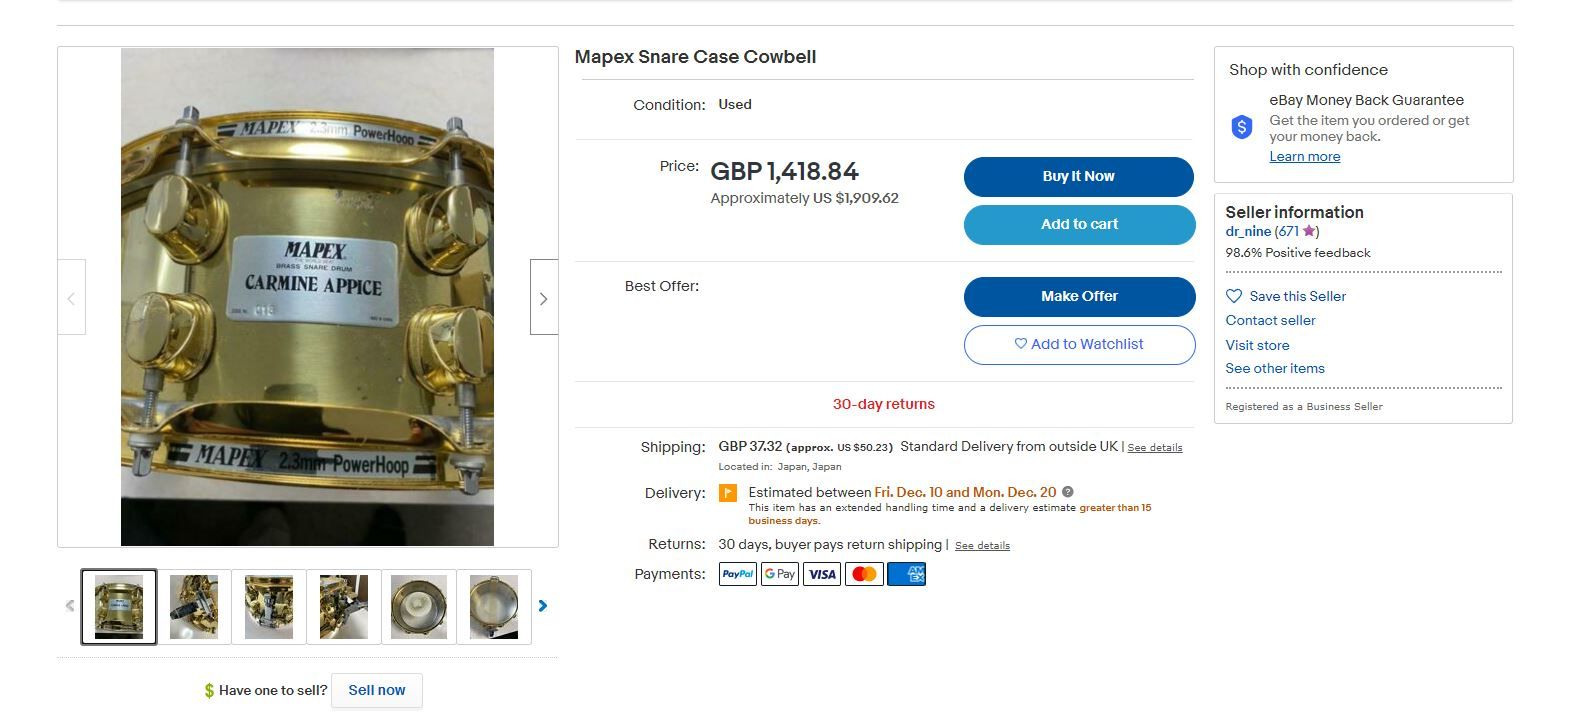
Task: Click the American Express payment icon
Action: 905,573
